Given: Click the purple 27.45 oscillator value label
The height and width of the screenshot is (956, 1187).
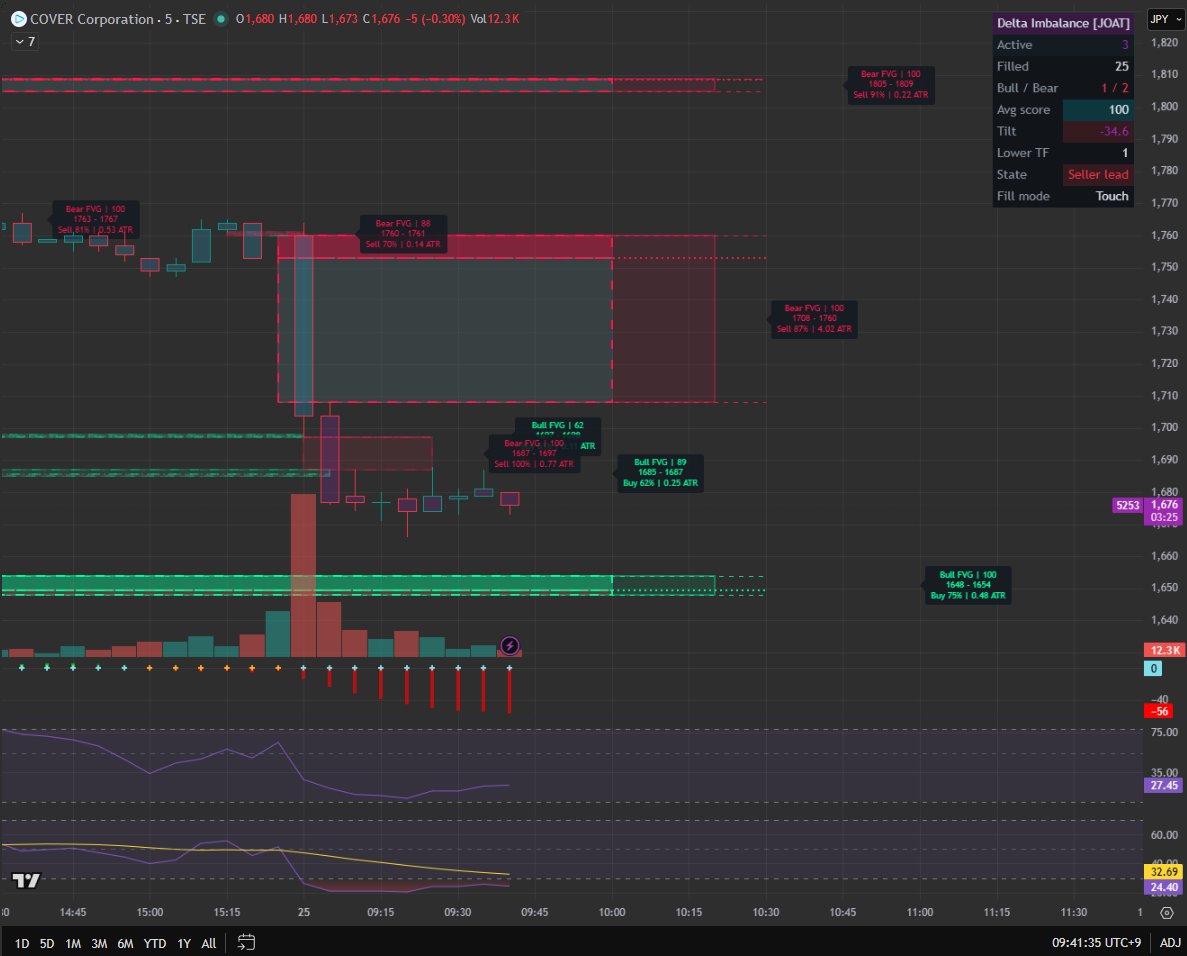Looking at the screenshot, I should tap(1164, 786).
